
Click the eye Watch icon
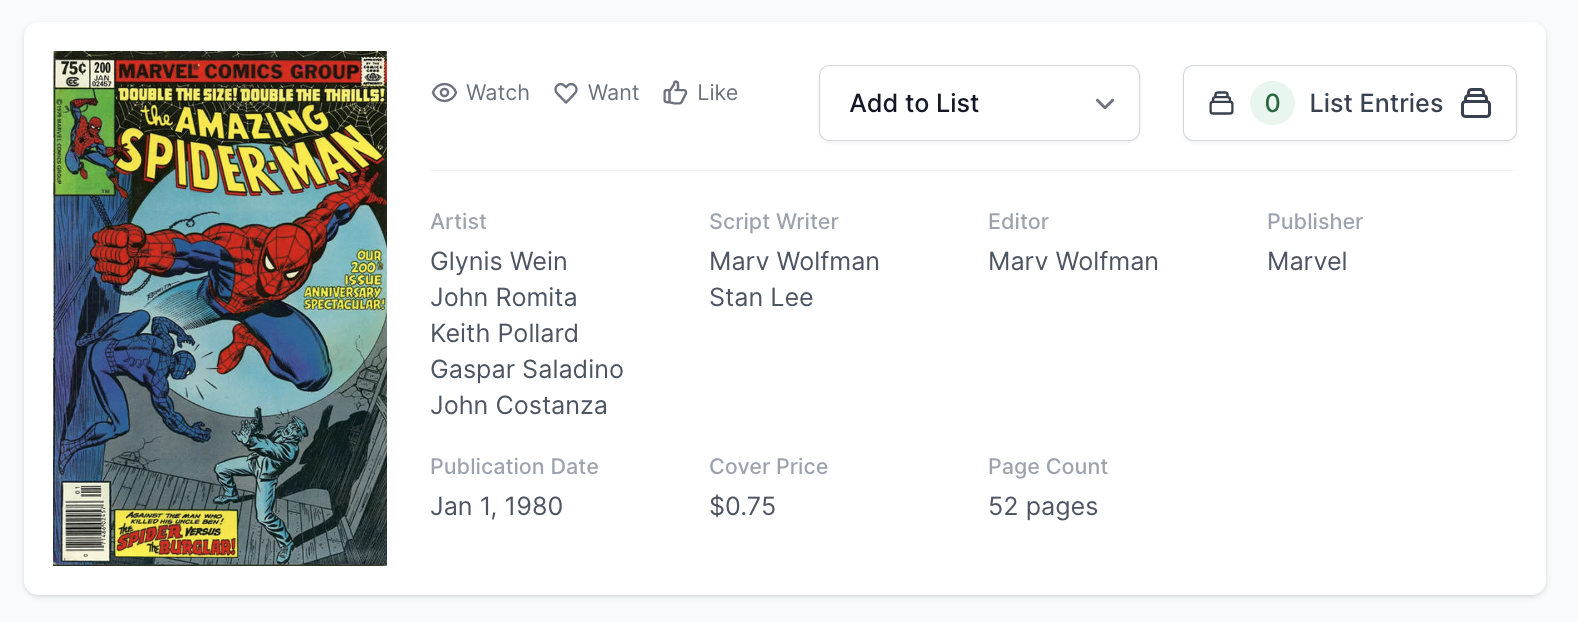444,93
